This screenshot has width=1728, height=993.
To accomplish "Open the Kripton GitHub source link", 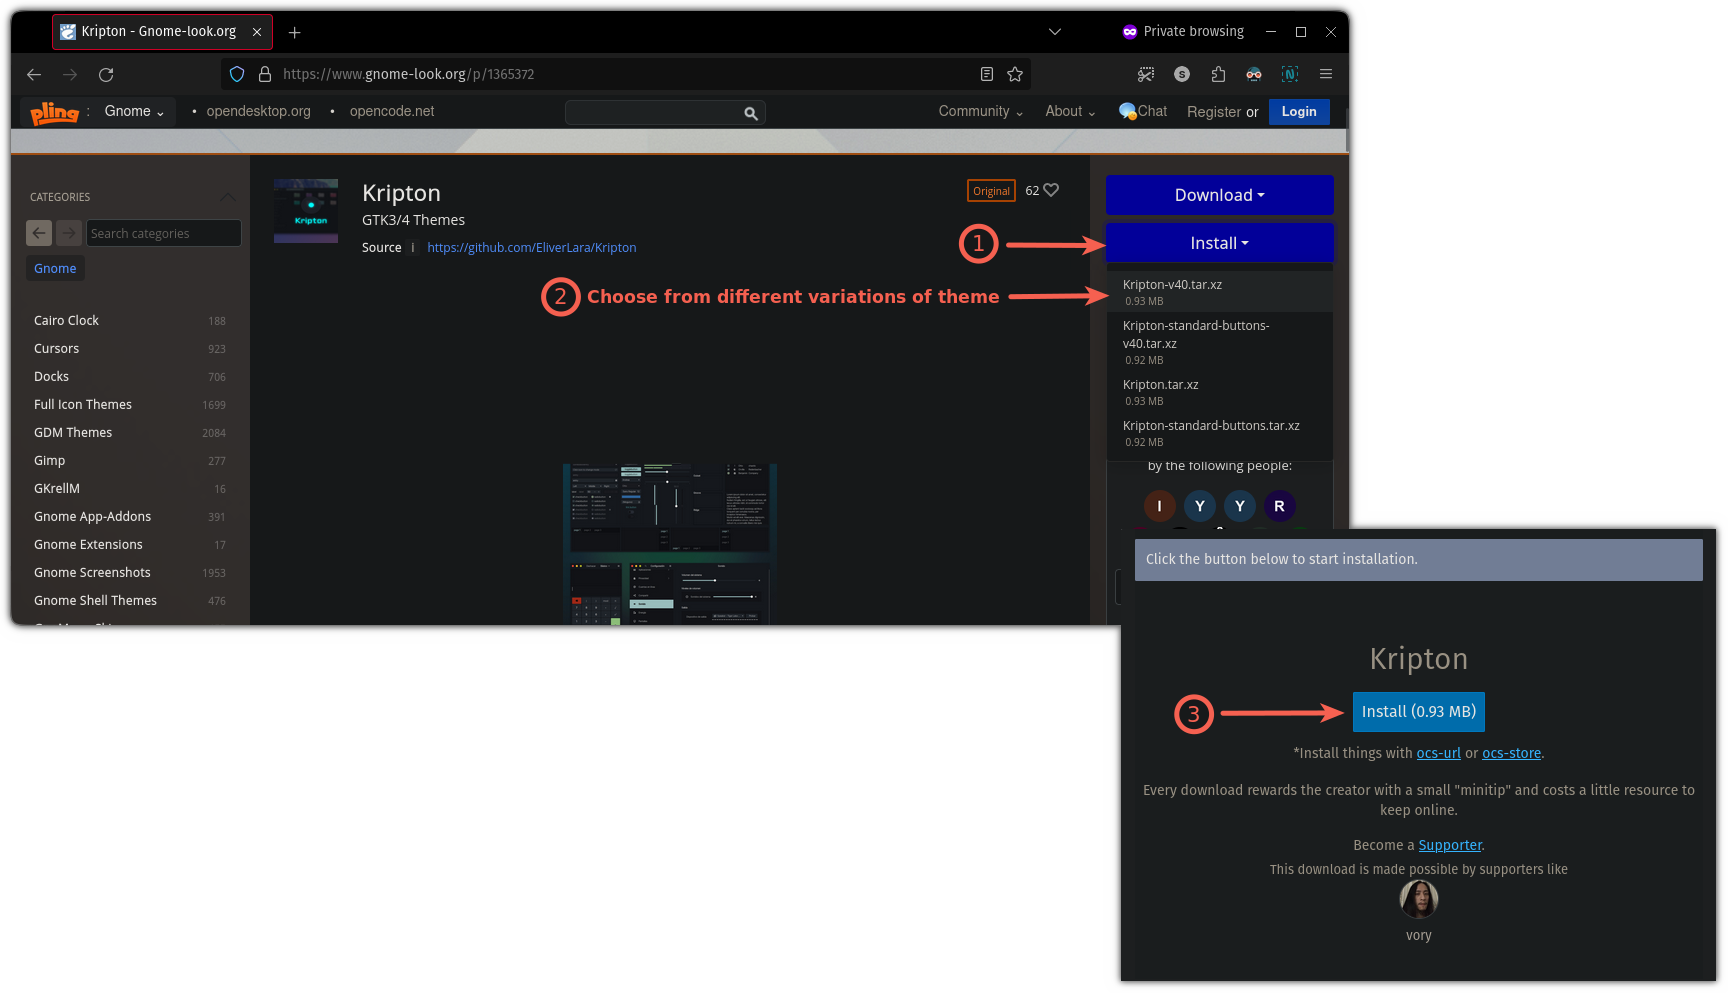I will [531, 247].
